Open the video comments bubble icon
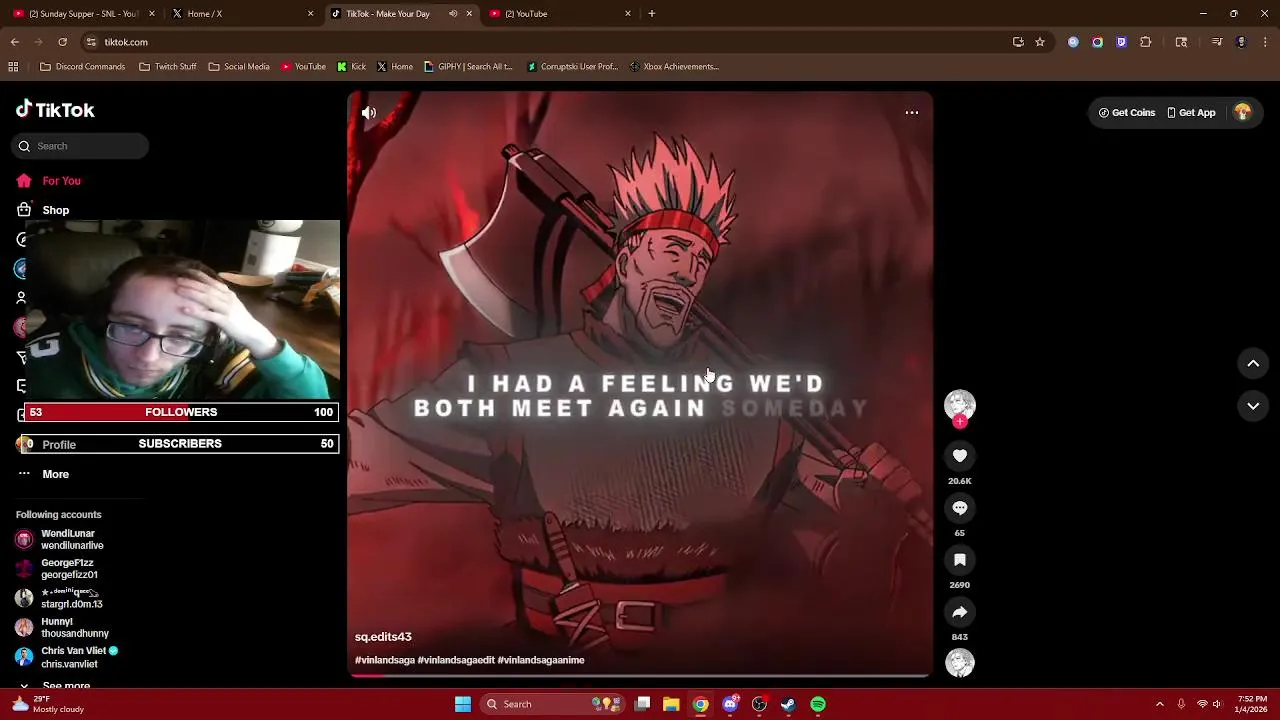 (x=960, y=508)
